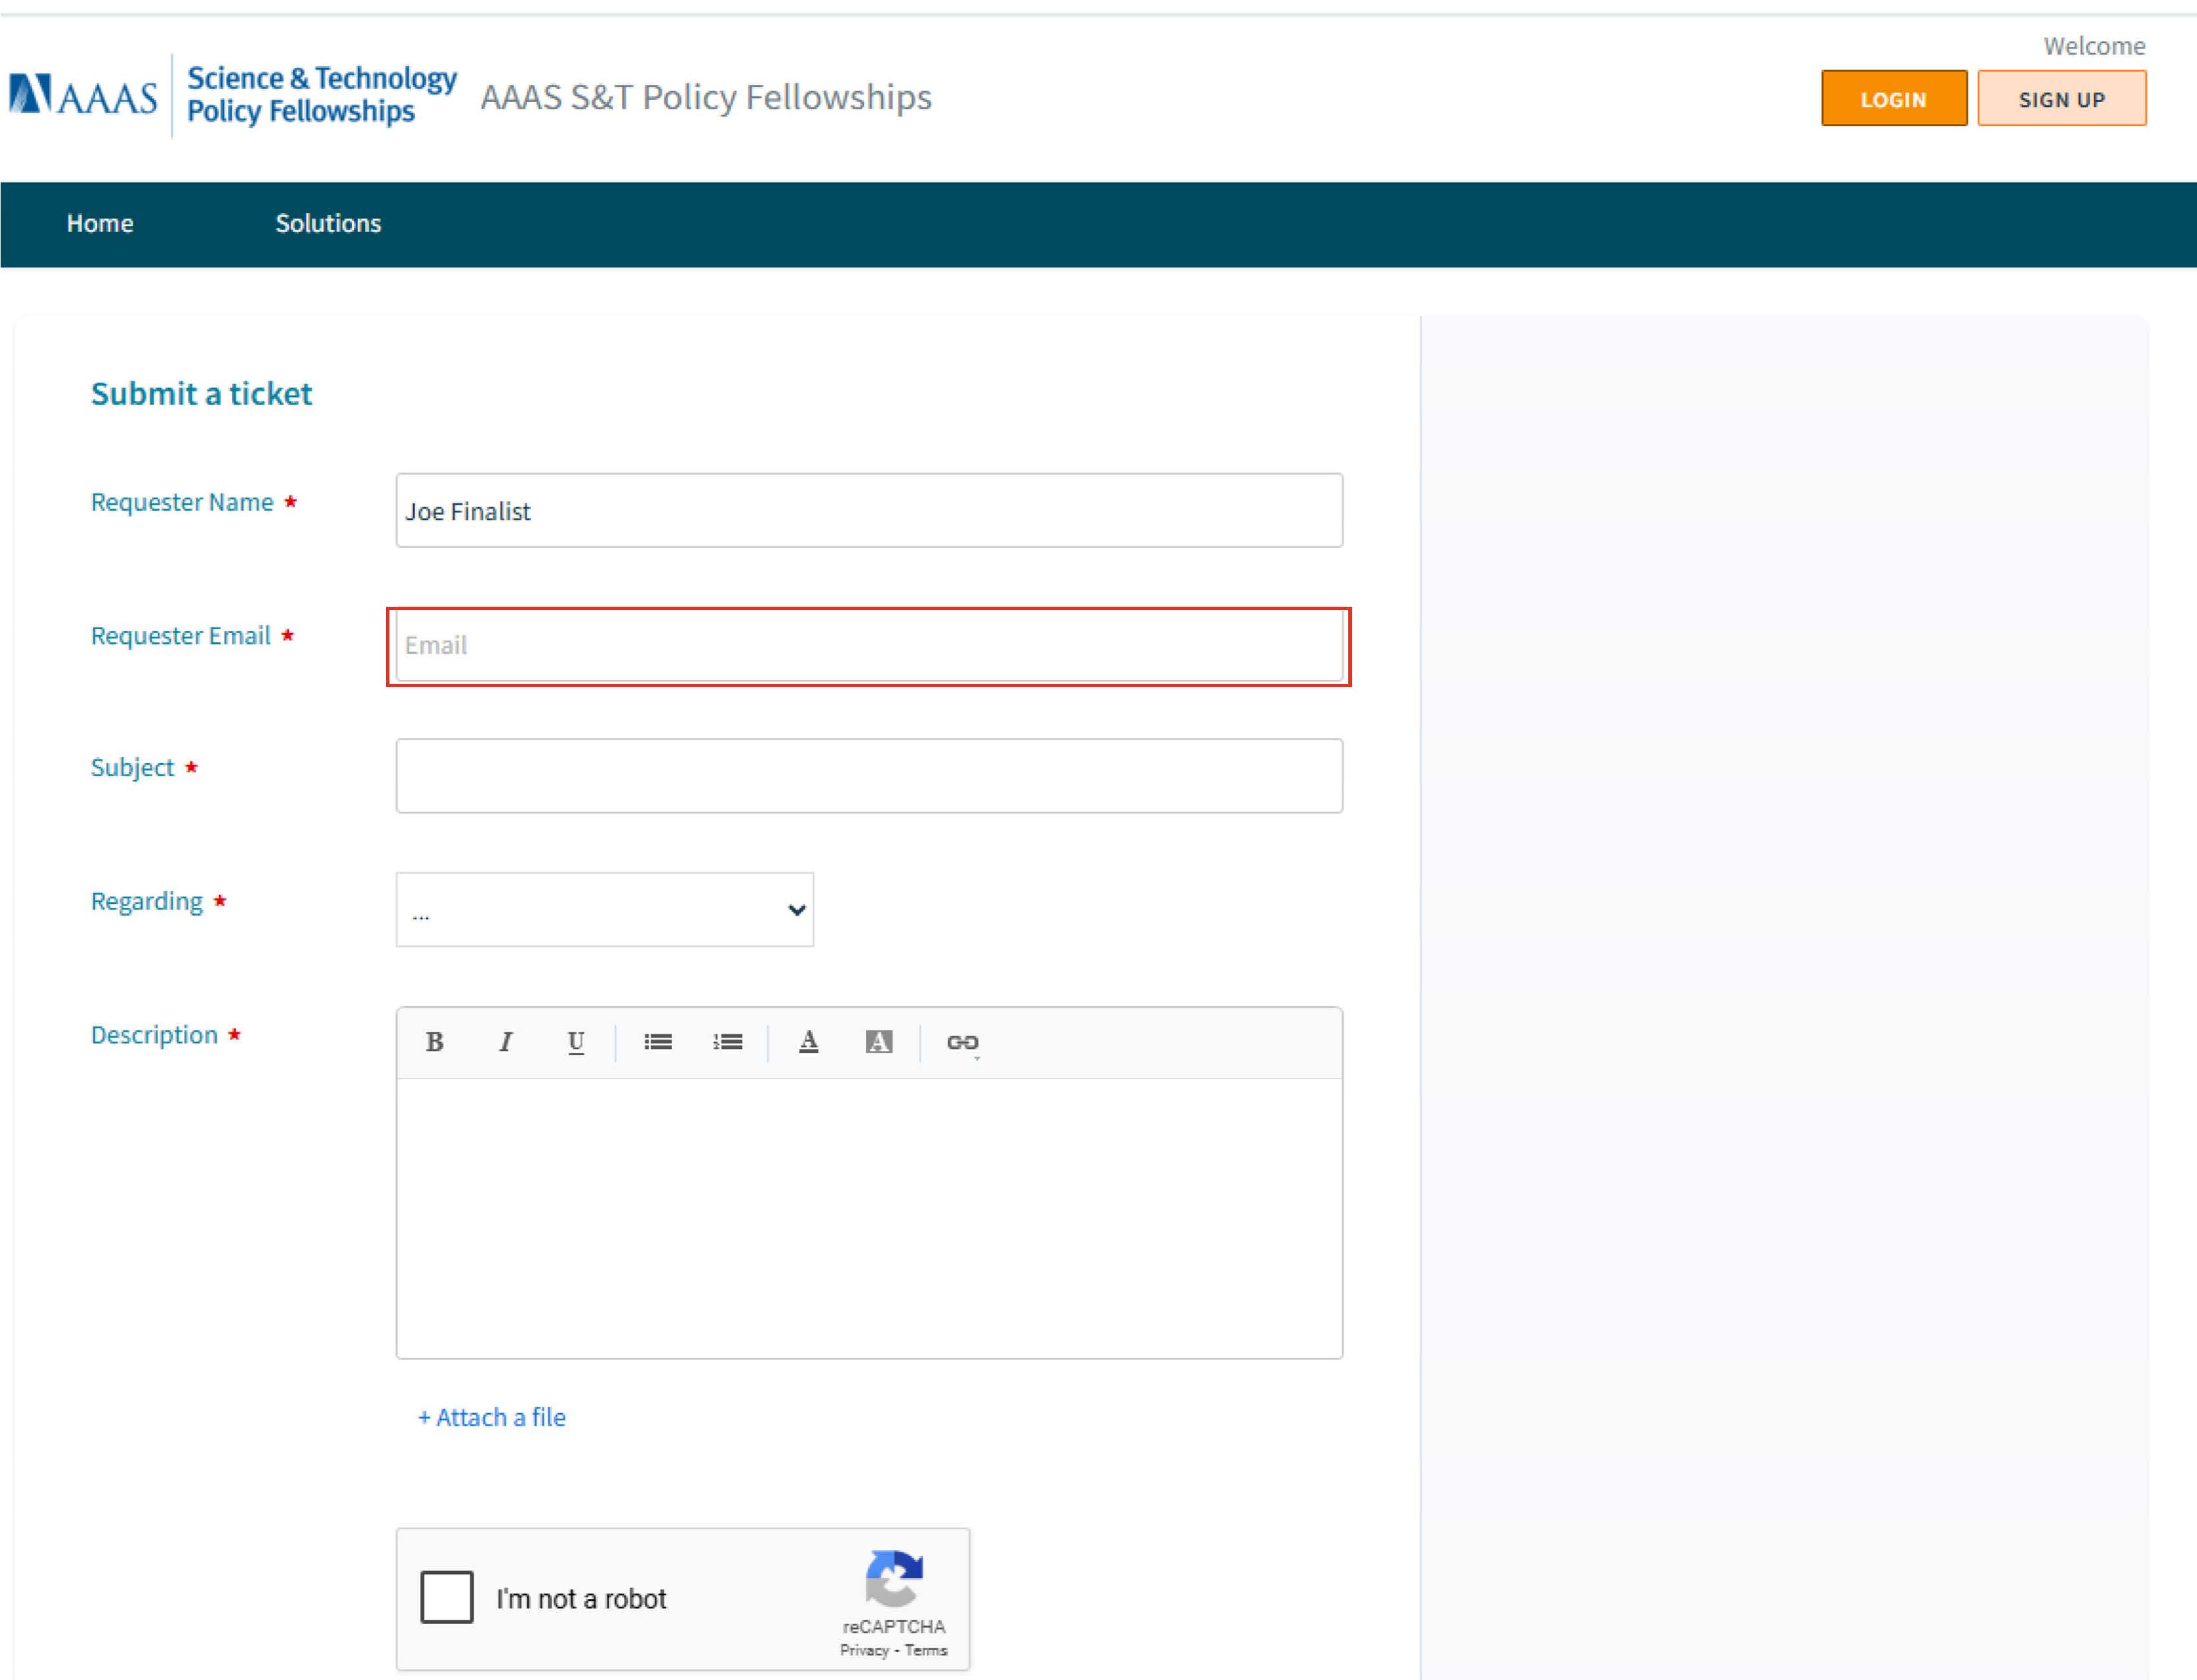Click the underline formatting icon

[575, 1042]
